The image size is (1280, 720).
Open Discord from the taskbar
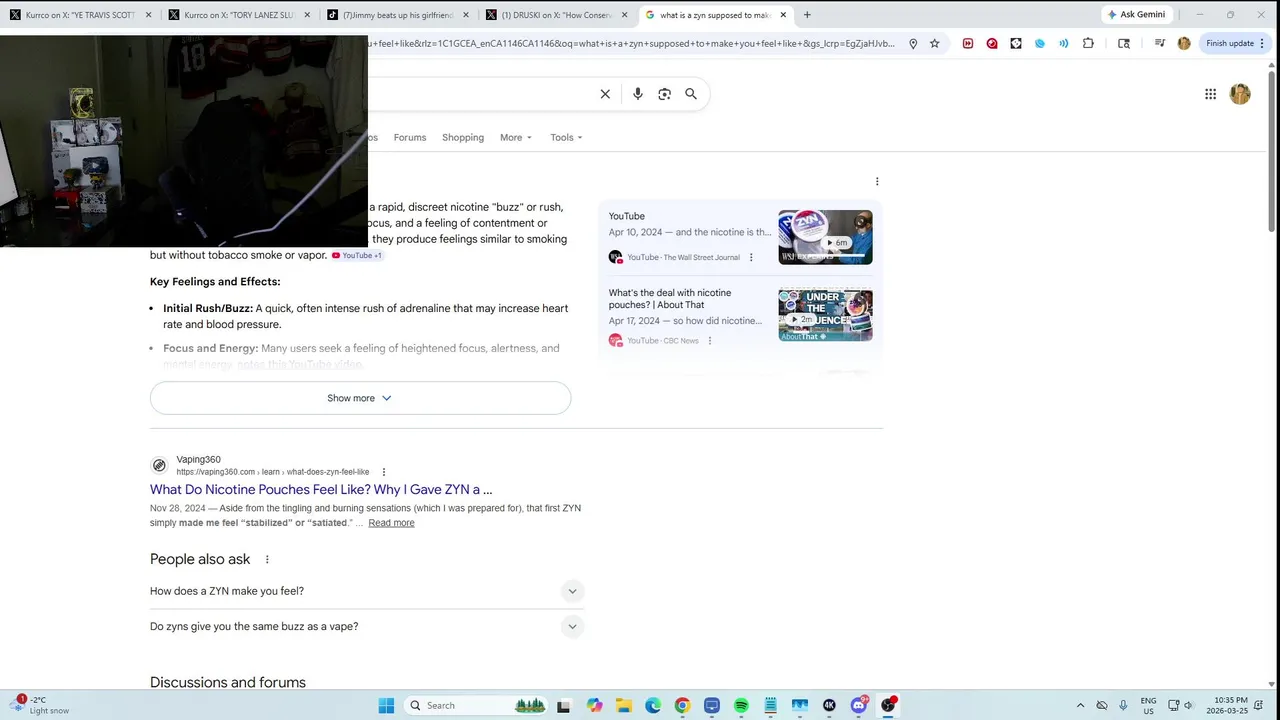(859, 705)
